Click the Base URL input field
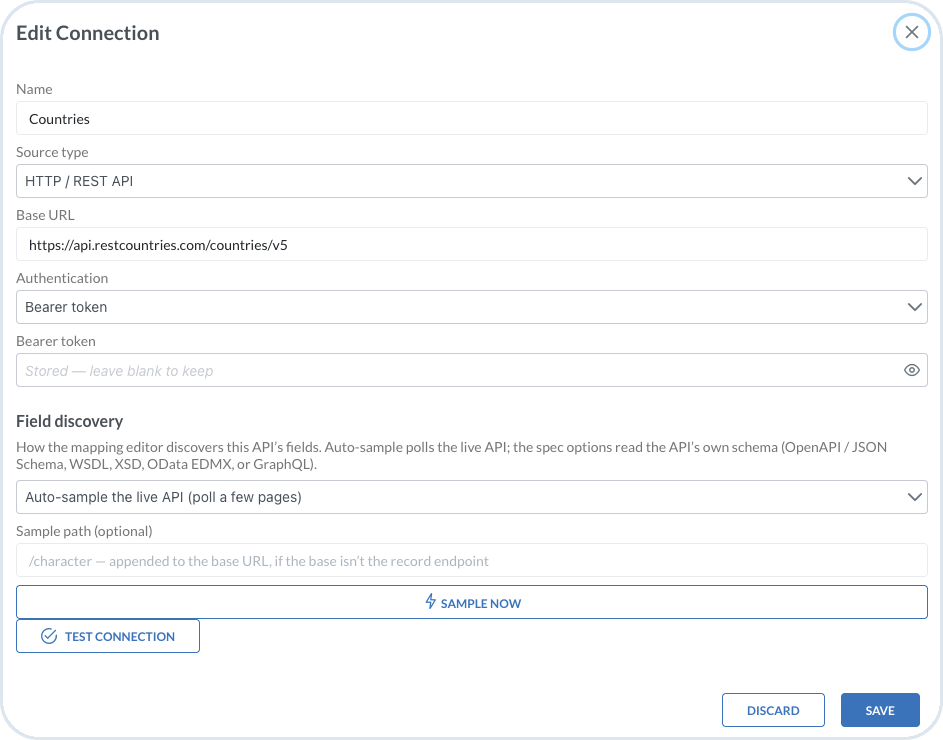Viewport: 943px width, 740px height. (x=472, y=244)
